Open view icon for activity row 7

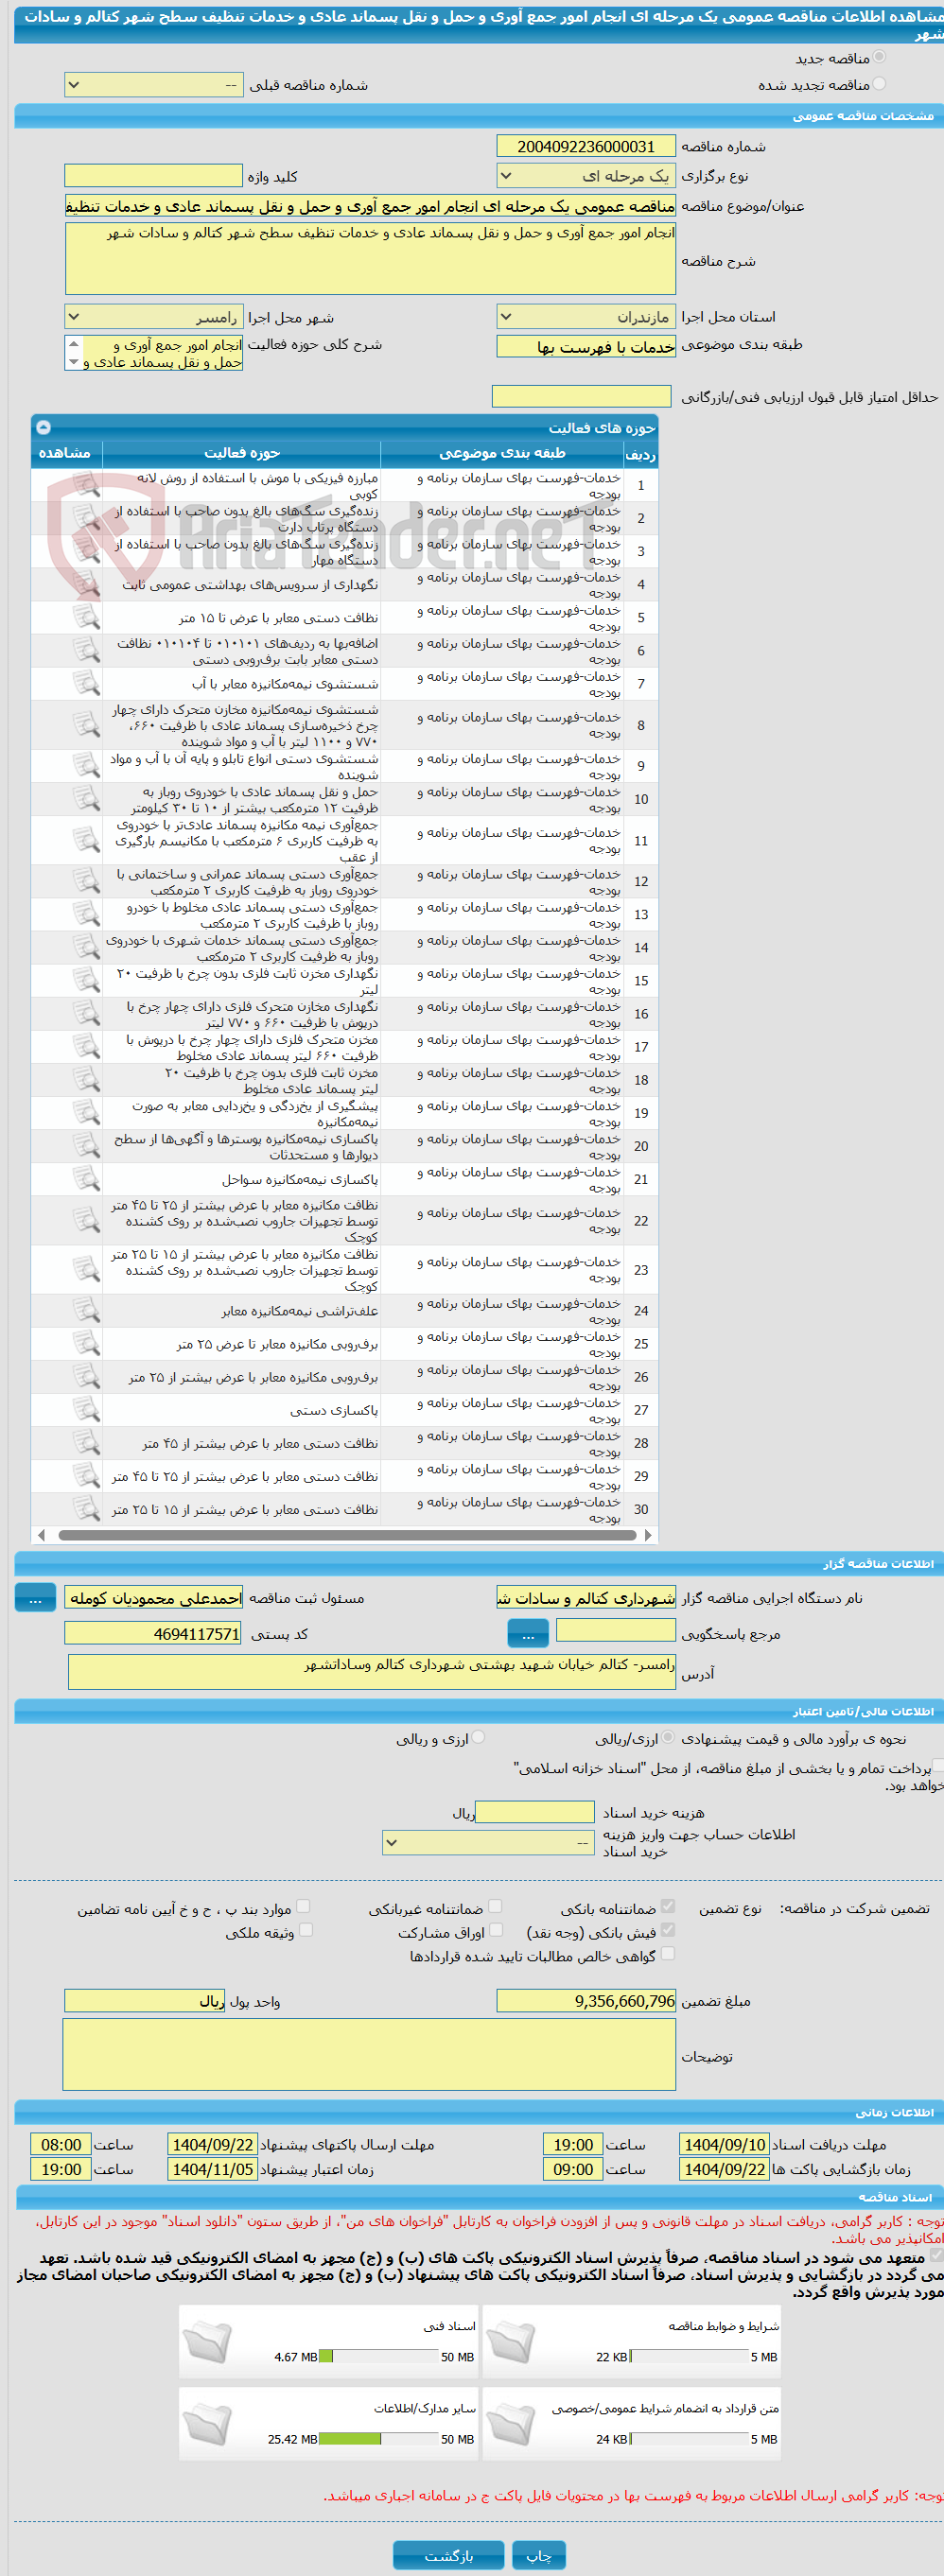[x=87, y=683]
